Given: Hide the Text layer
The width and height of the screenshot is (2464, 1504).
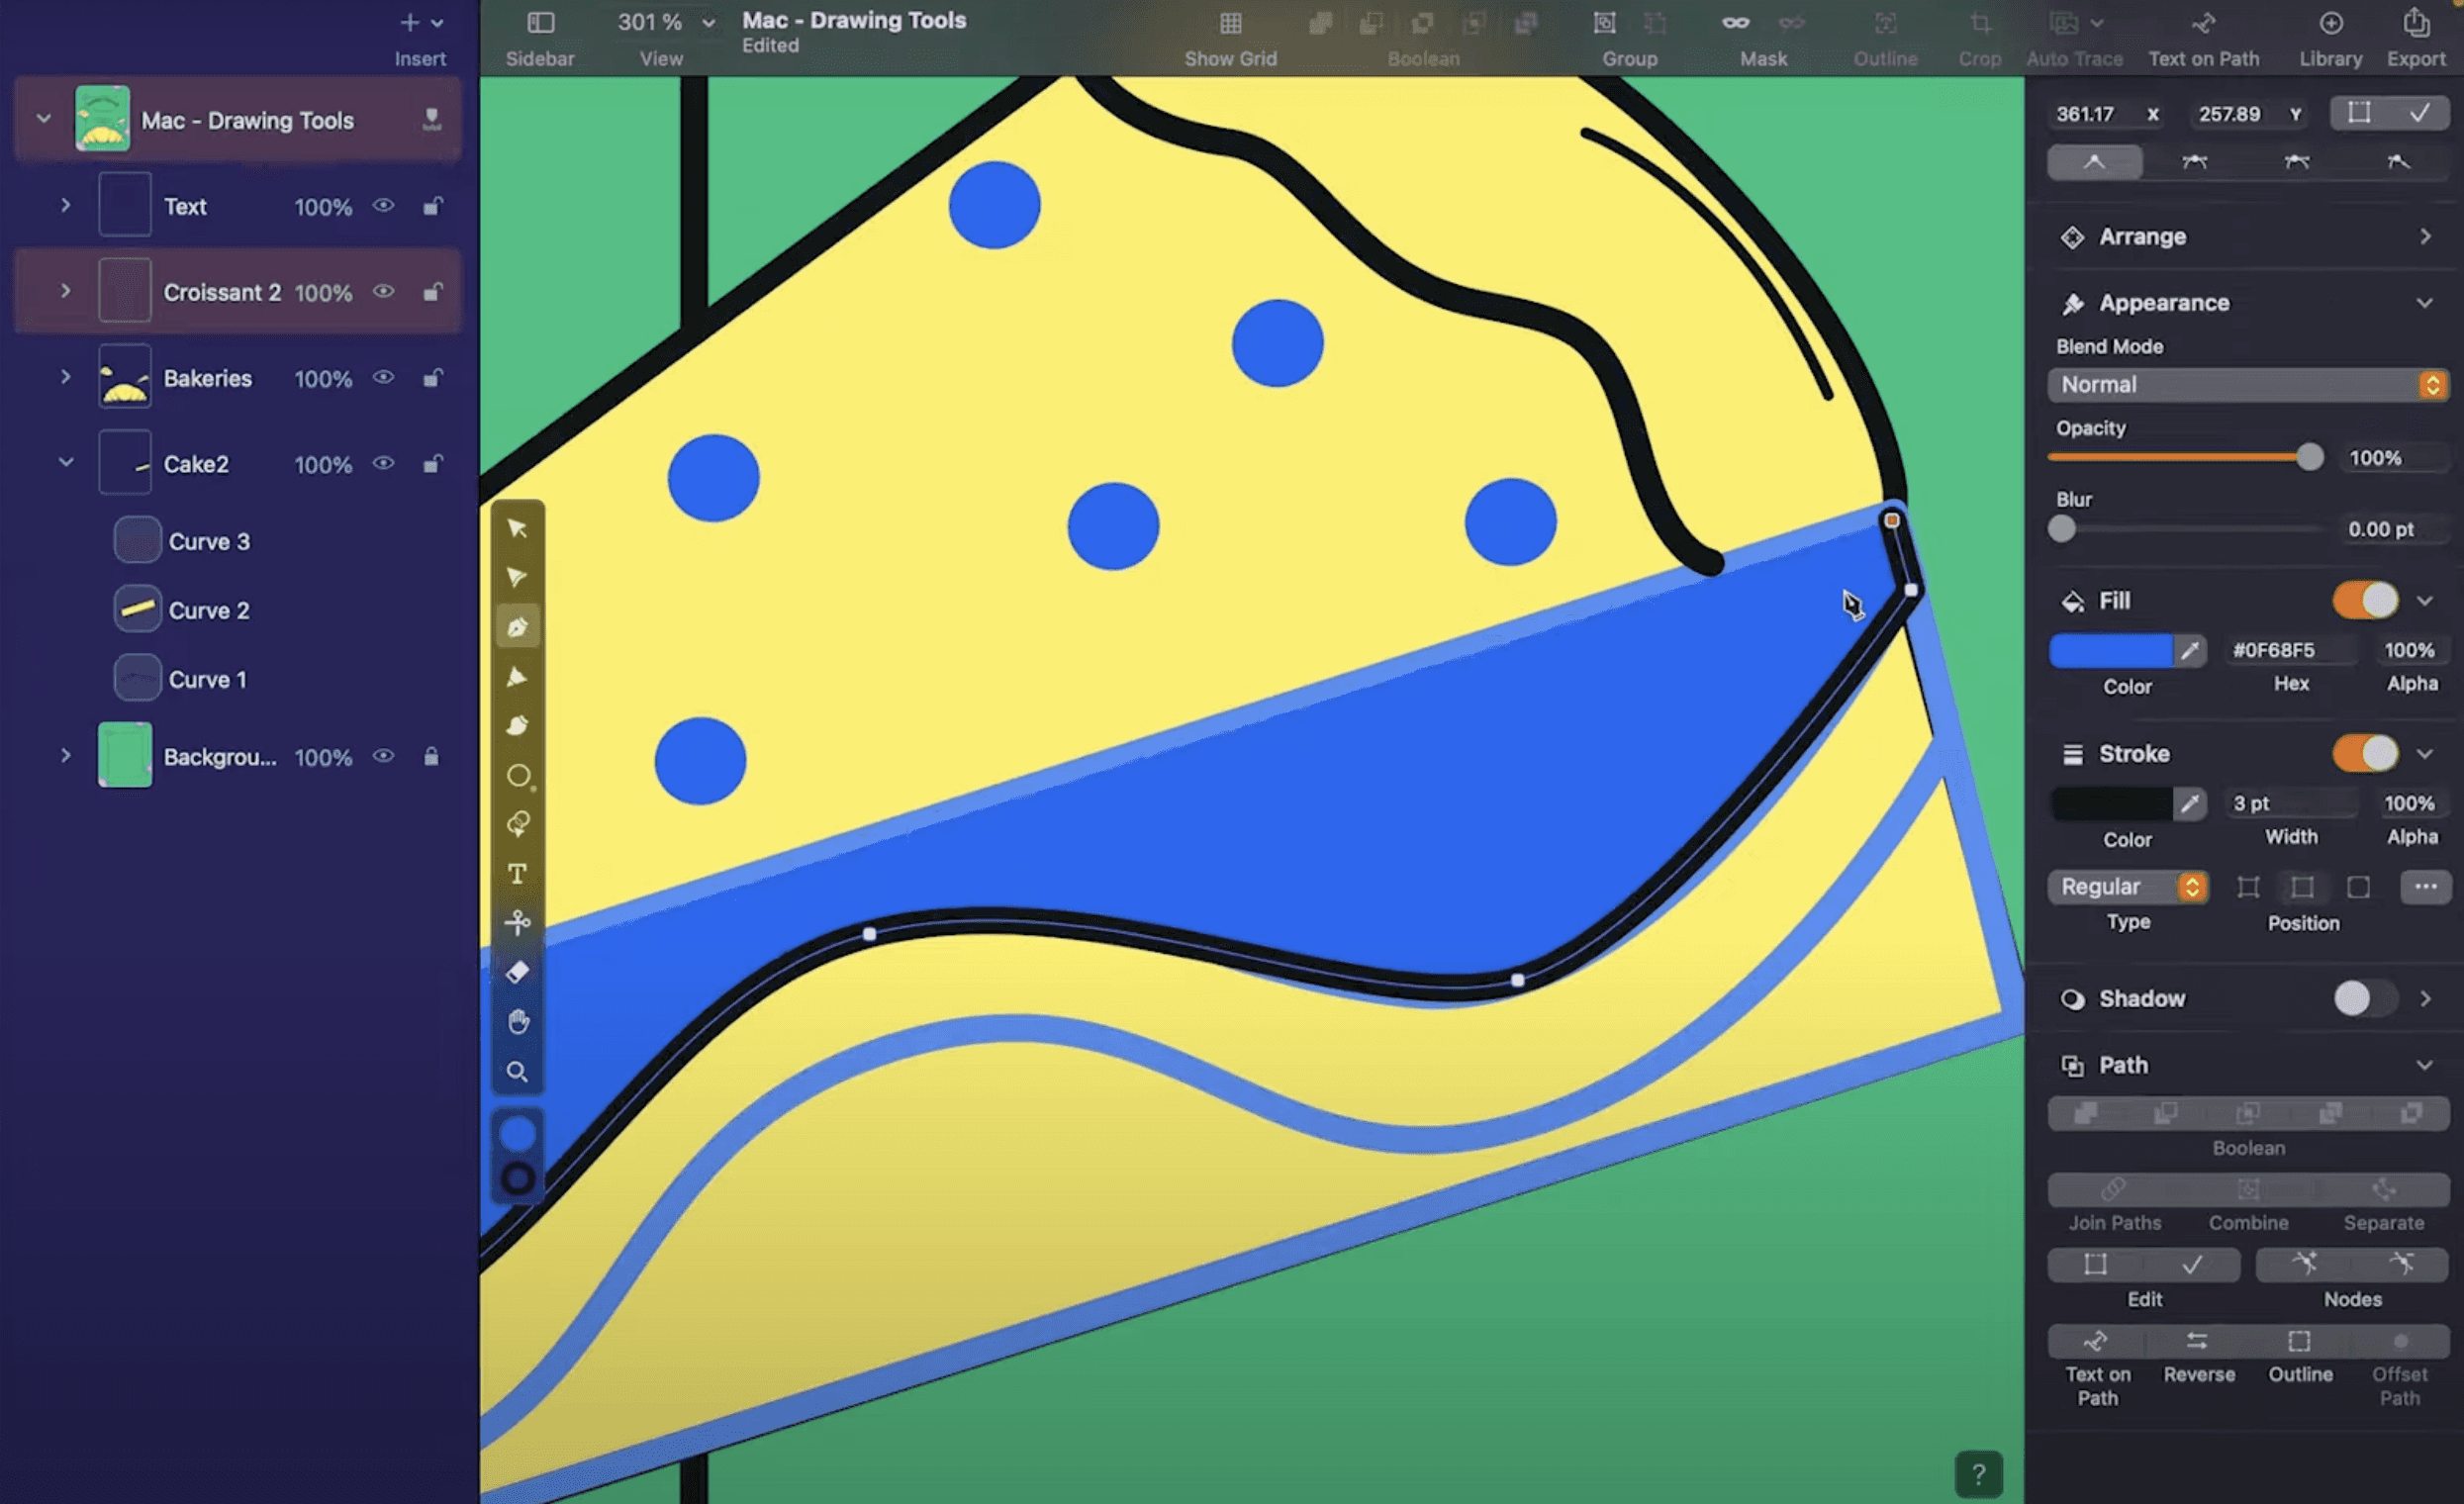Looking at the screenshot, I should (x=384, y=206).
